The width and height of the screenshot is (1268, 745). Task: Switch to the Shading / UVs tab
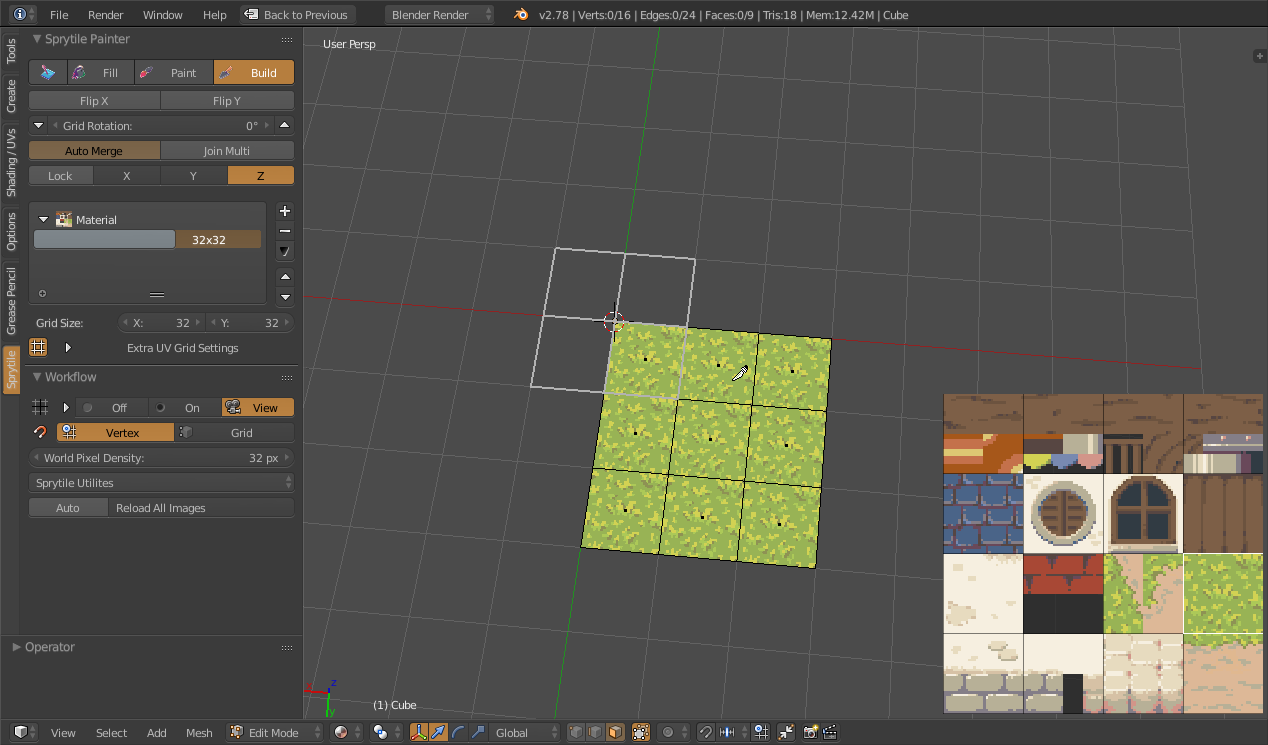click(11, 161)
